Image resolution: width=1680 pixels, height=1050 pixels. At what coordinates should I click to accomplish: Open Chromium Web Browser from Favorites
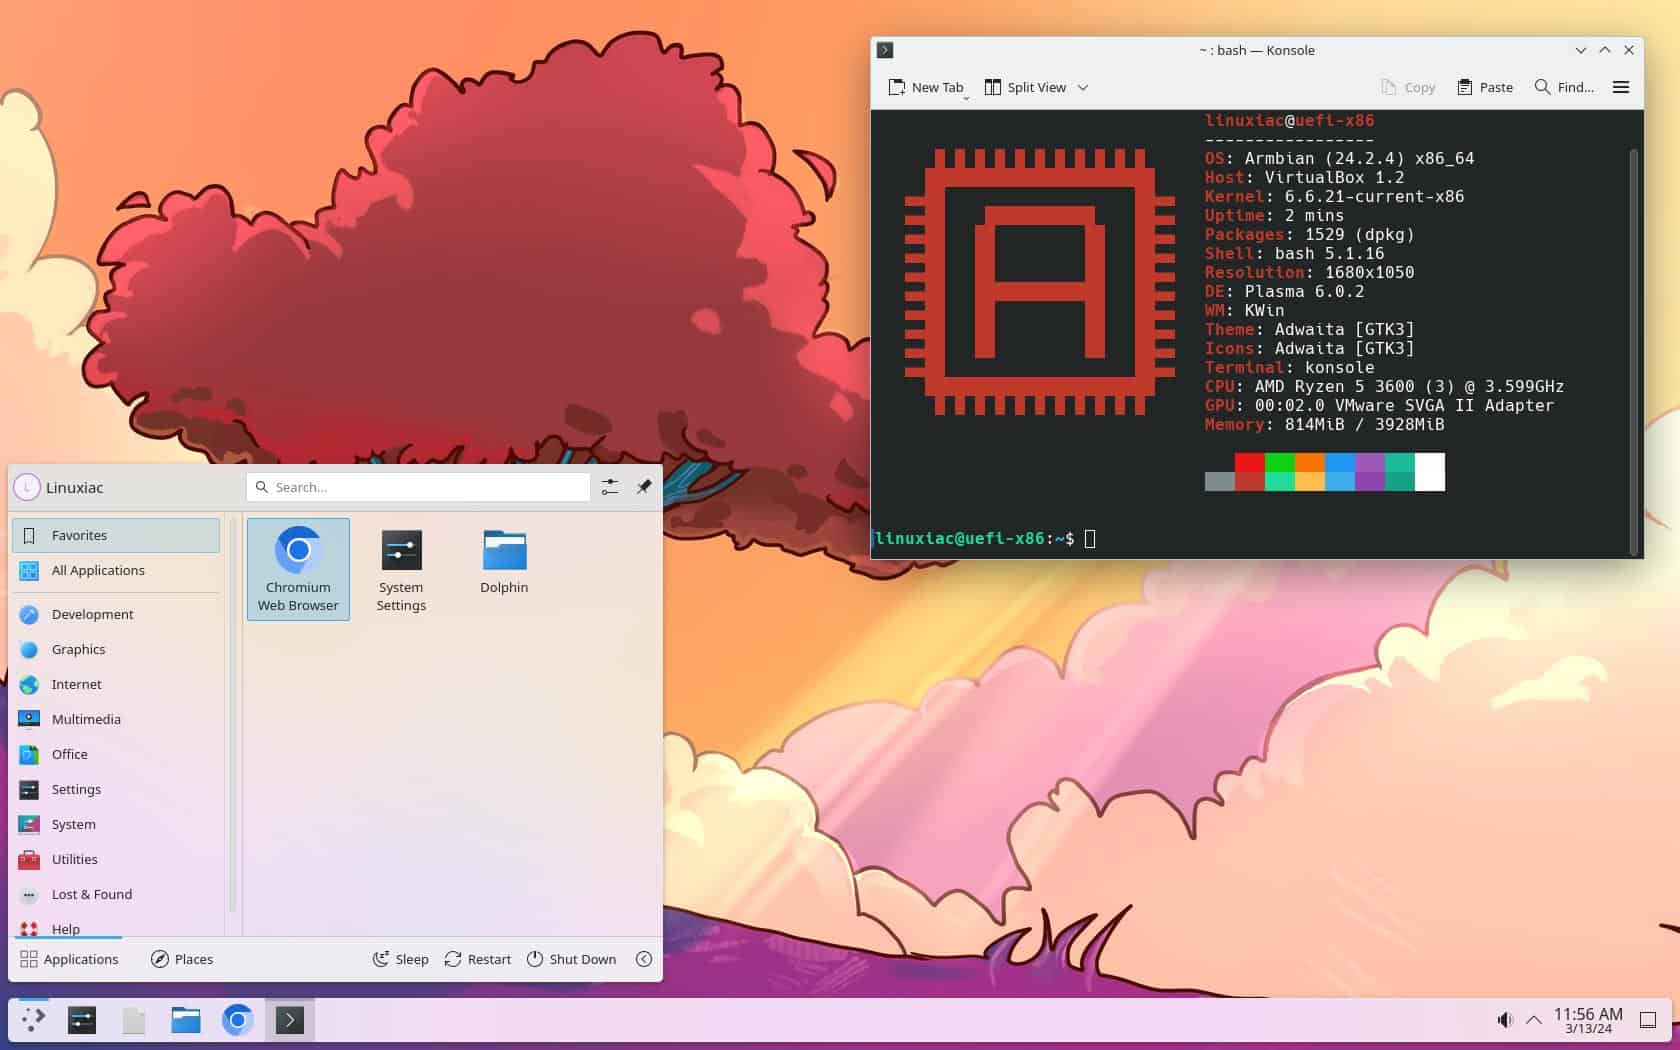[x=298, y=568]
